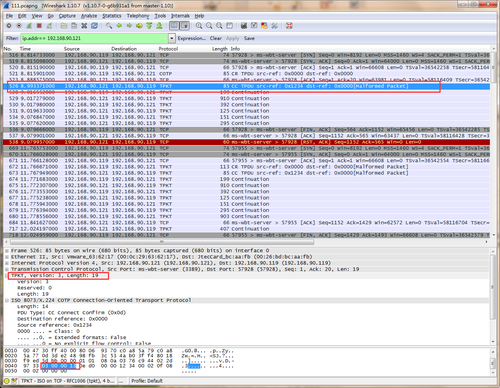Toggle packet list colorization

(x=174, y=26)
